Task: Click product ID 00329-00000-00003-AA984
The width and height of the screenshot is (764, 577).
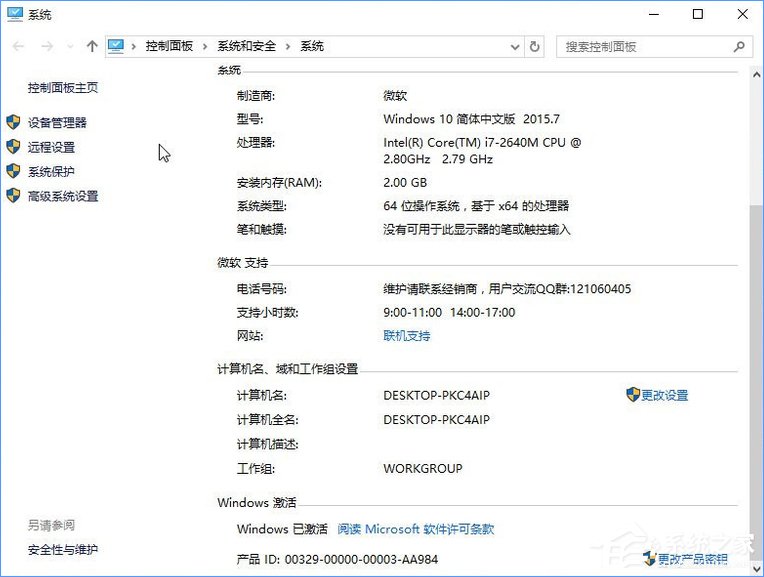Action: pos(361,559)
